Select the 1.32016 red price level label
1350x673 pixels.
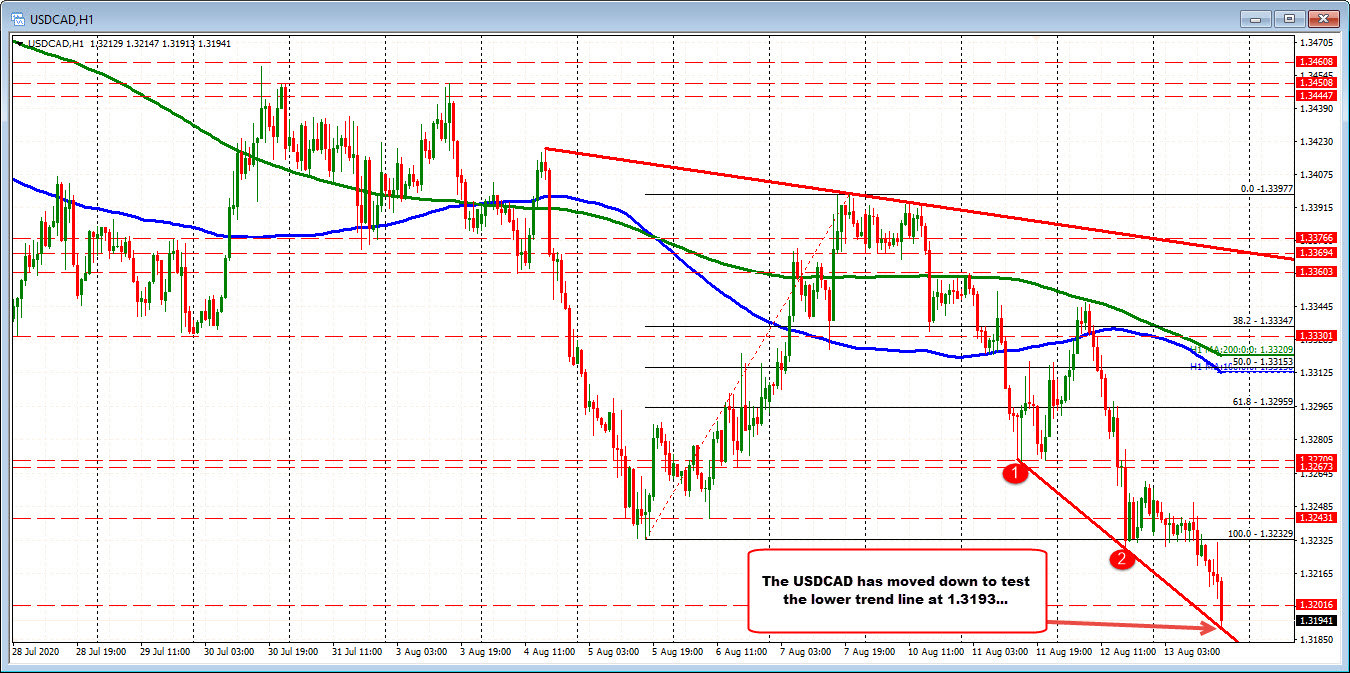click(1315, 604)
